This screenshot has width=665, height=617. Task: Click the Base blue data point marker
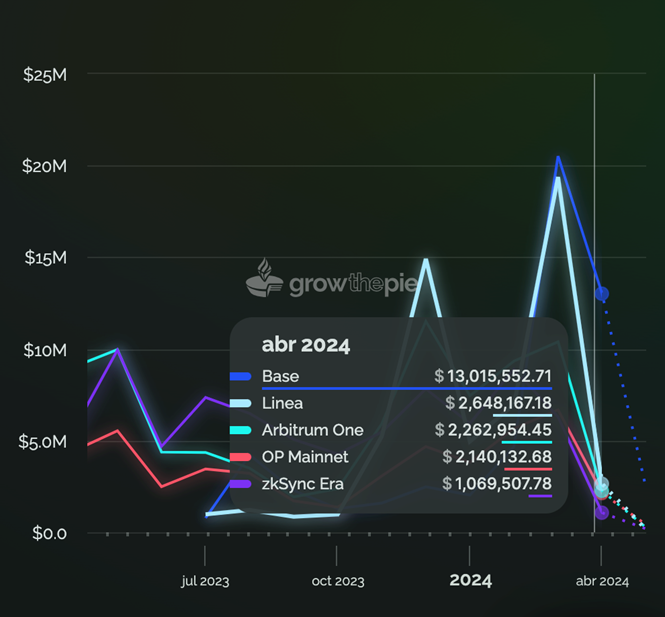602,293
